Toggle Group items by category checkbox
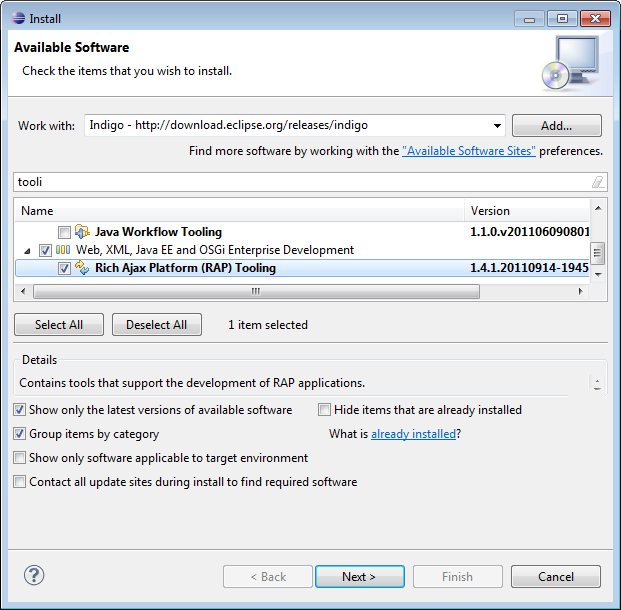 pyautogui.click(x=19, y=434)
